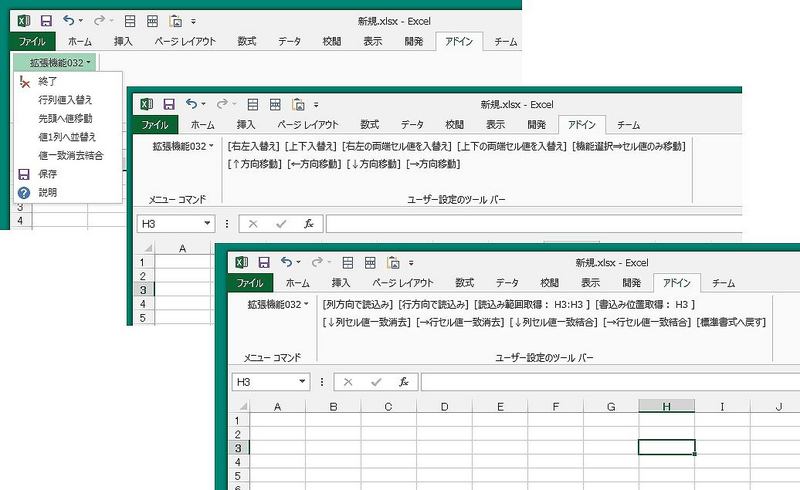Image resolution: width=800 pixels, height=490 pixels.
Task: Click [列方向で読込み] toolbar command
Action: coord(357,304)
